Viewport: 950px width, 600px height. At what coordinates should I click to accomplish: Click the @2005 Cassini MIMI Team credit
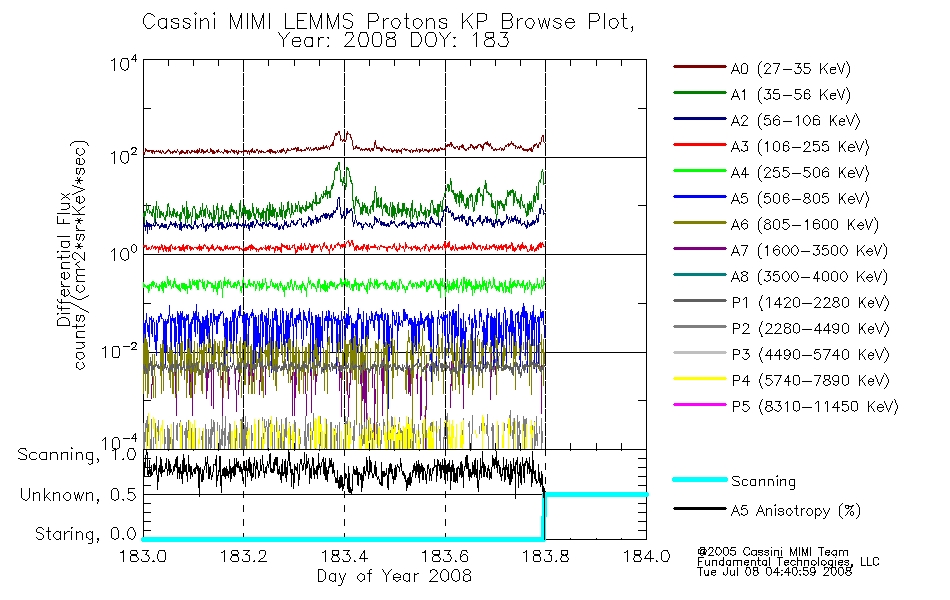(x=772, y=552)
